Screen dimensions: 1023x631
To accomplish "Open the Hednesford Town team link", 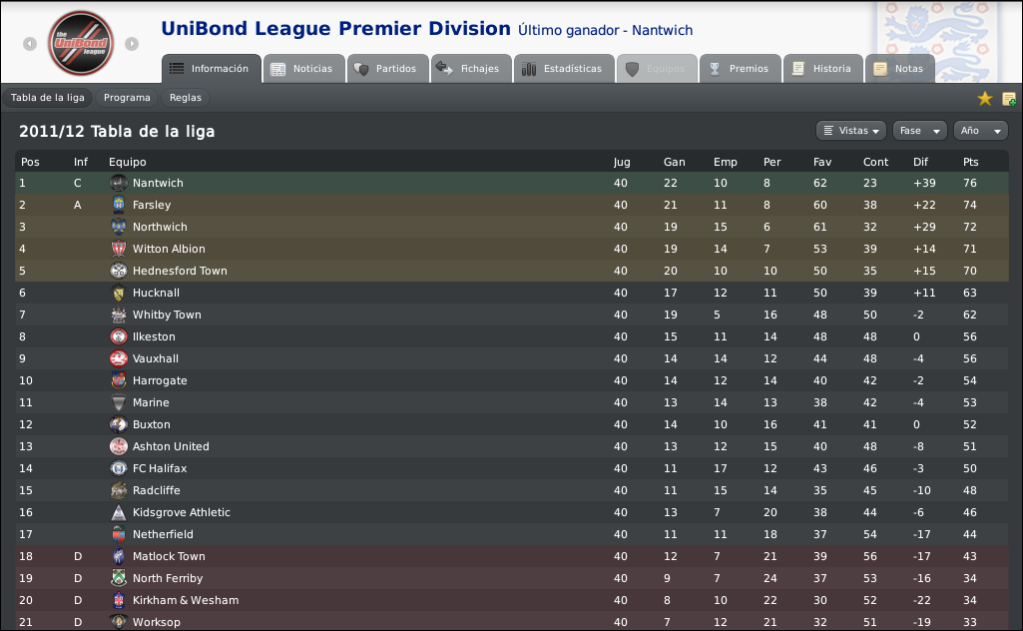I will point(179,271).
